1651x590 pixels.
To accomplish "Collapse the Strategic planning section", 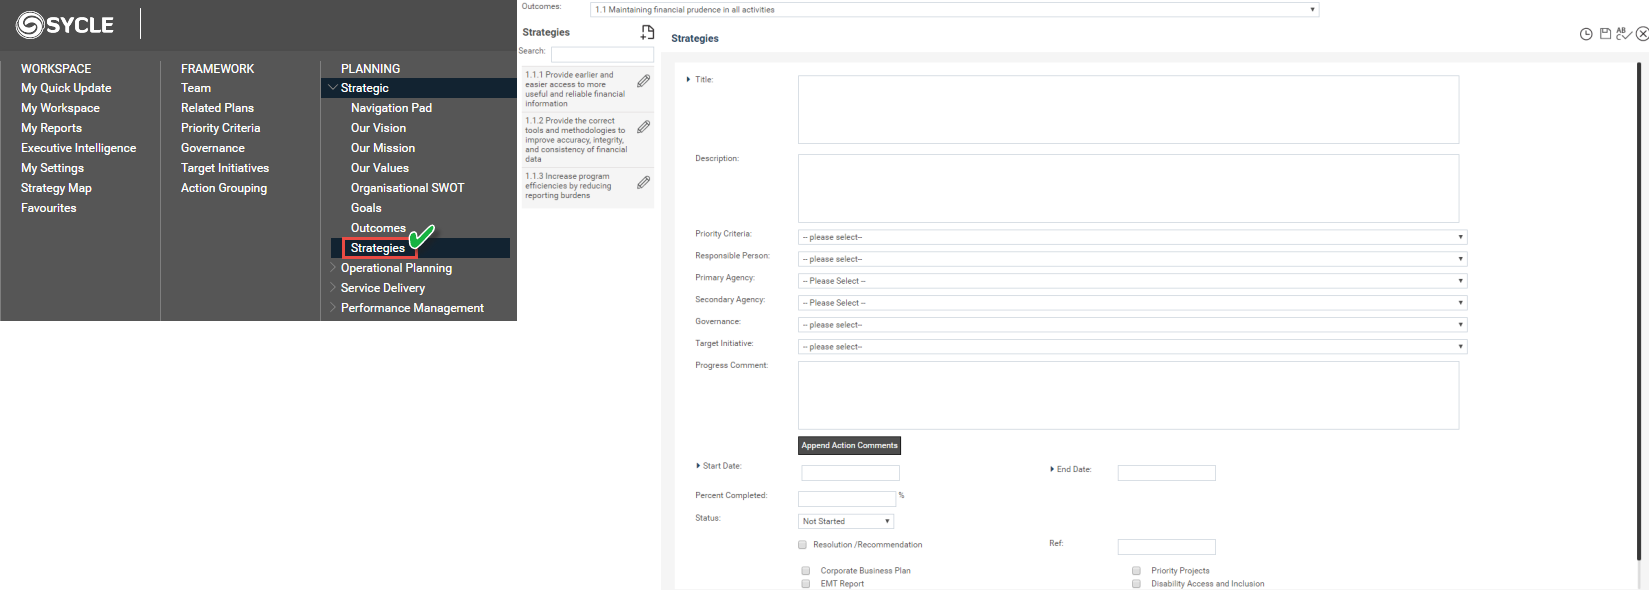I will coord(333,88).
